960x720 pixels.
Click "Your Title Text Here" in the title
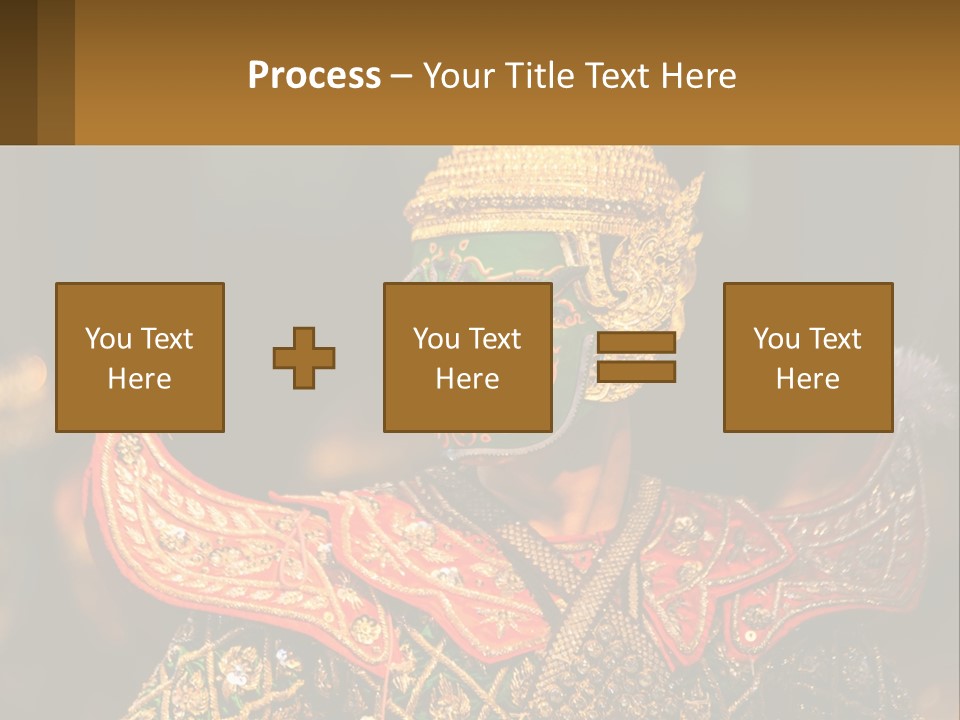(579, 75)
